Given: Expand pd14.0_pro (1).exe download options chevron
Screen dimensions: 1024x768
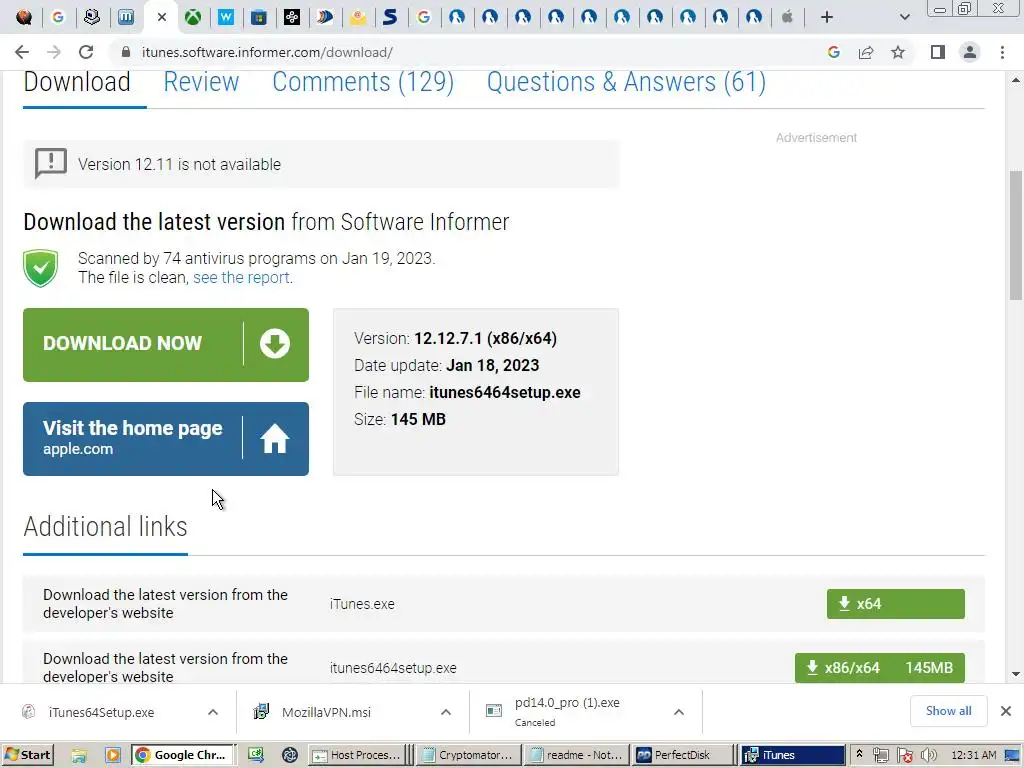Looking at the screenshot, I should [679, 712].
